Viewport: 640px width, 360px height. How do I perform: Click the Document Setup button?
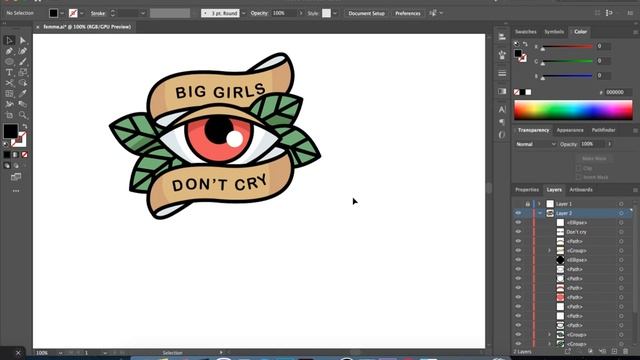(367, 13)
